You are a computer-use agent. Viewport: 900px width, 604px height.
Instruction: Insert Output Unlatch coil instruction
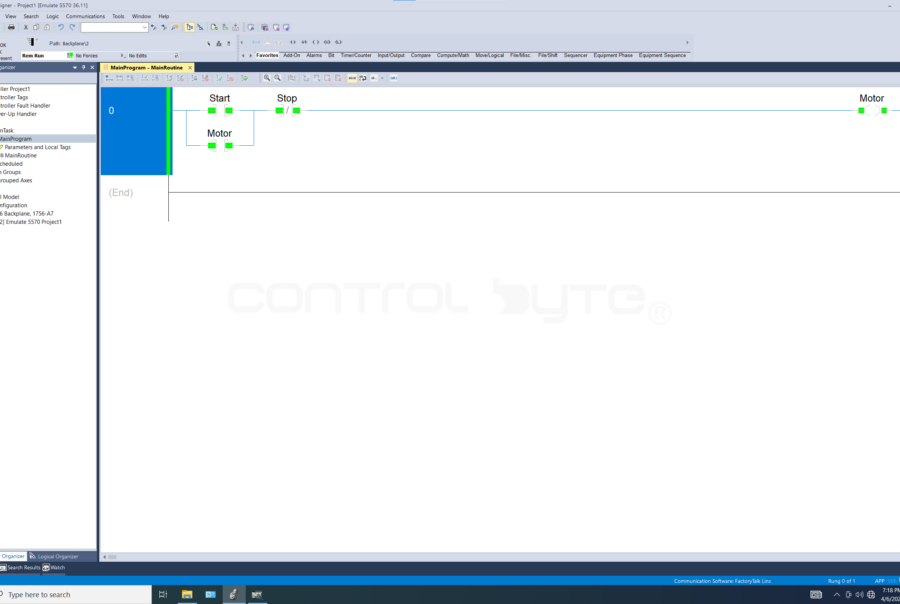point(339,42)
